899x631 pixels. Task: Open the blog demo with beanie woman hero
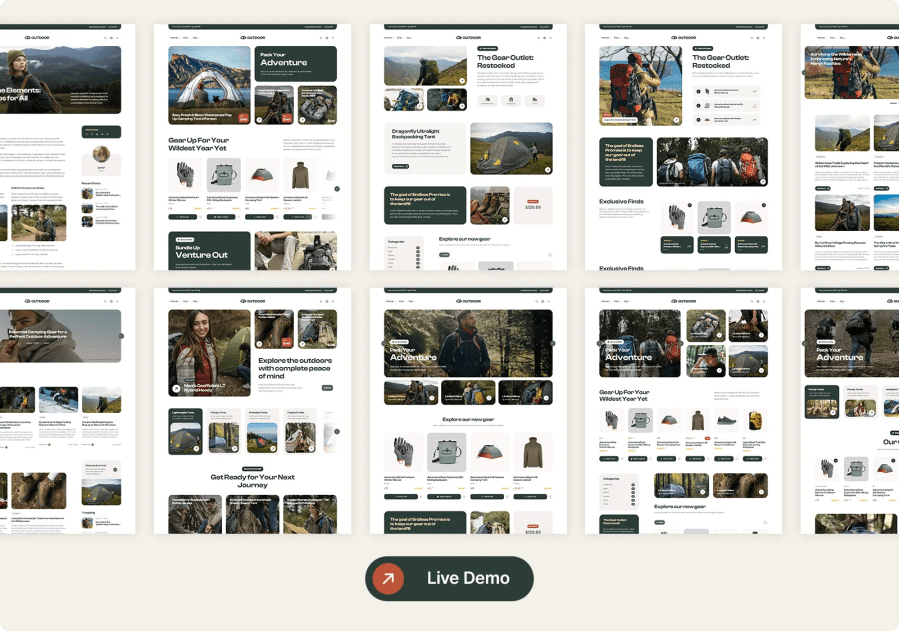(68, 147)
